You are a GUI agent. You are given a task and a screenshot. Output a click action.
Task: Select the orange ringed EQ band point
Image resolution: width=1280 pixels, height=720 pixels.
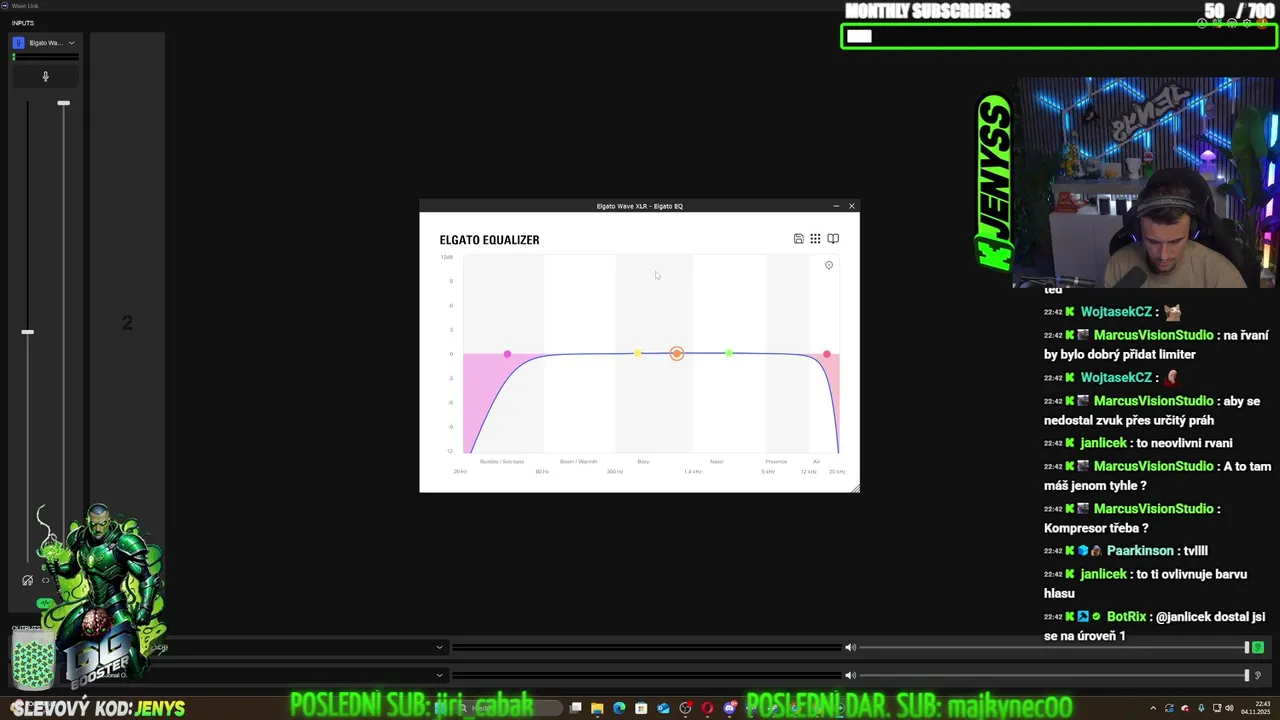point(677,354)
